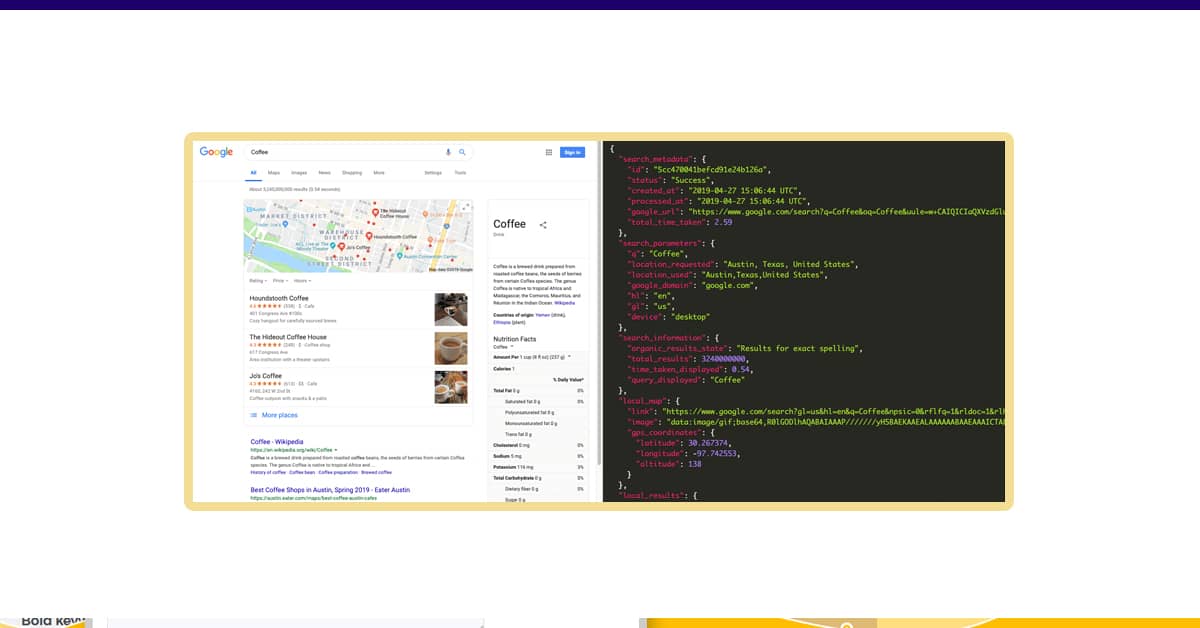The height and width of the screenshot is (628, 1200).
Task: Open the Brewed coffee sitelink
Action: pyautogui.click(x=377, y=472)
